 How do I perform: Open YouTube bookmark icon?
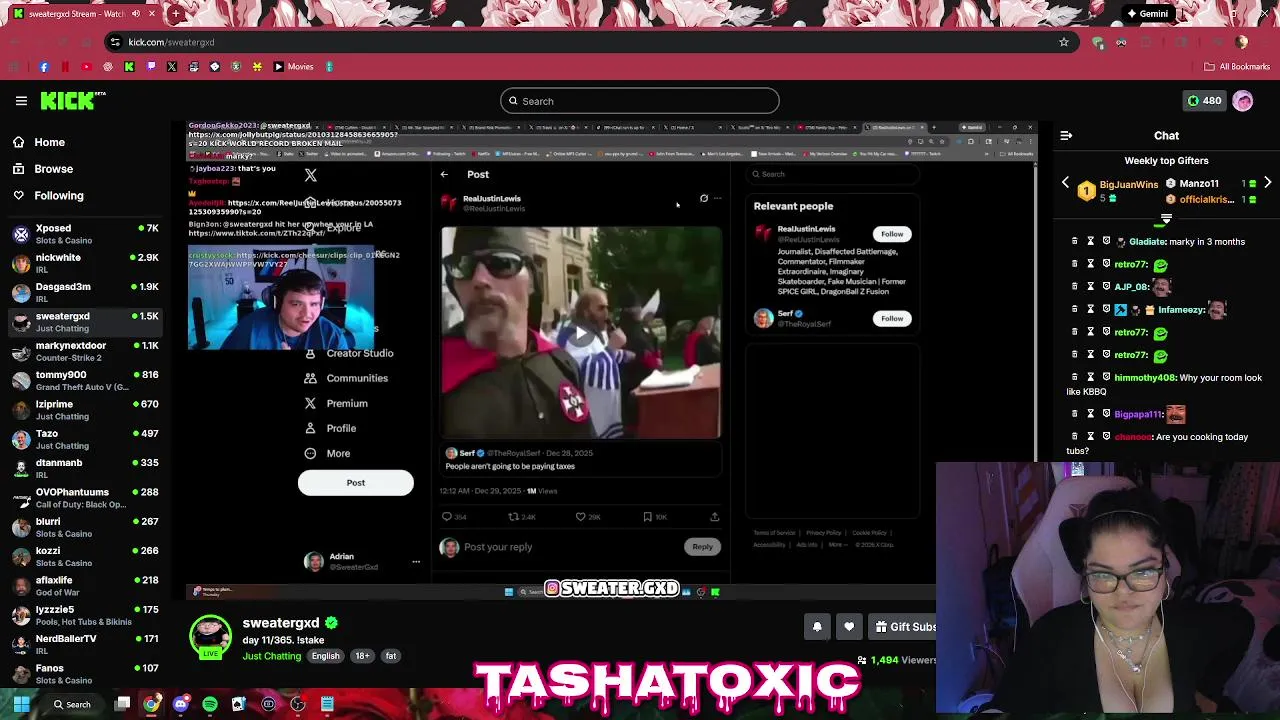tap(86, 67)
